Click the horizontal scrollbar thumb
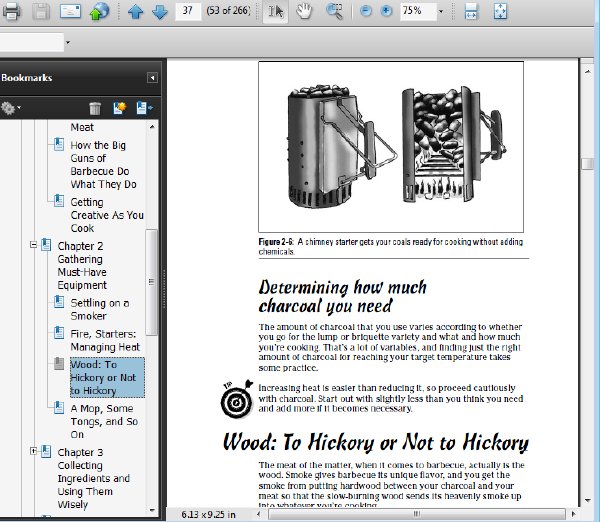Viewport: 600px width, 522px height. (x=417, y=514)
